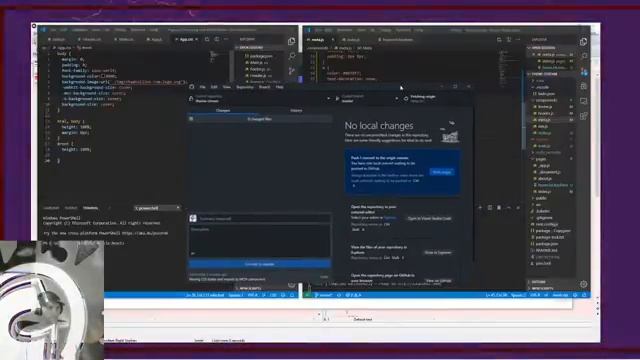The image size is (640, 360).
Task: Open File menu in GitHub Desktop
Action: [x=202, y=87]
